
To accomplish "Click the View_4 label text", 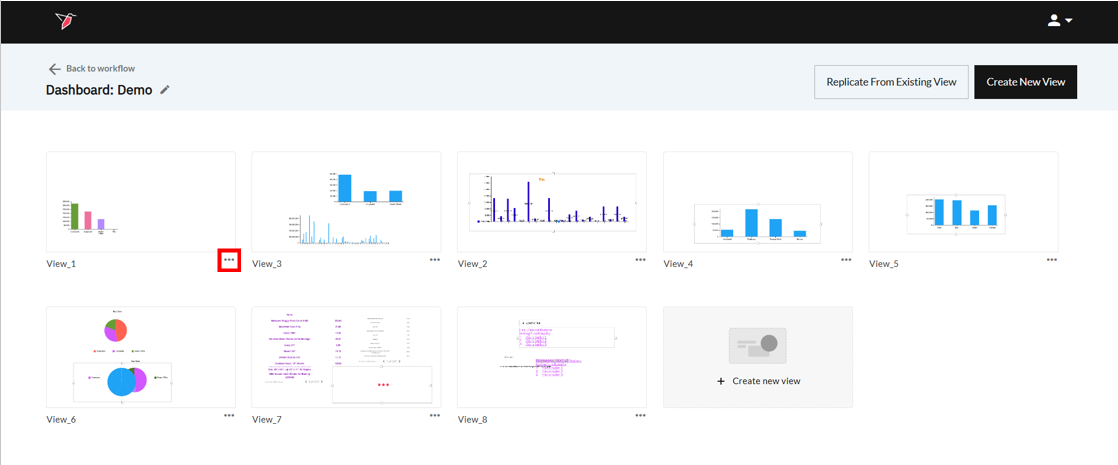I will pos(678,264).
